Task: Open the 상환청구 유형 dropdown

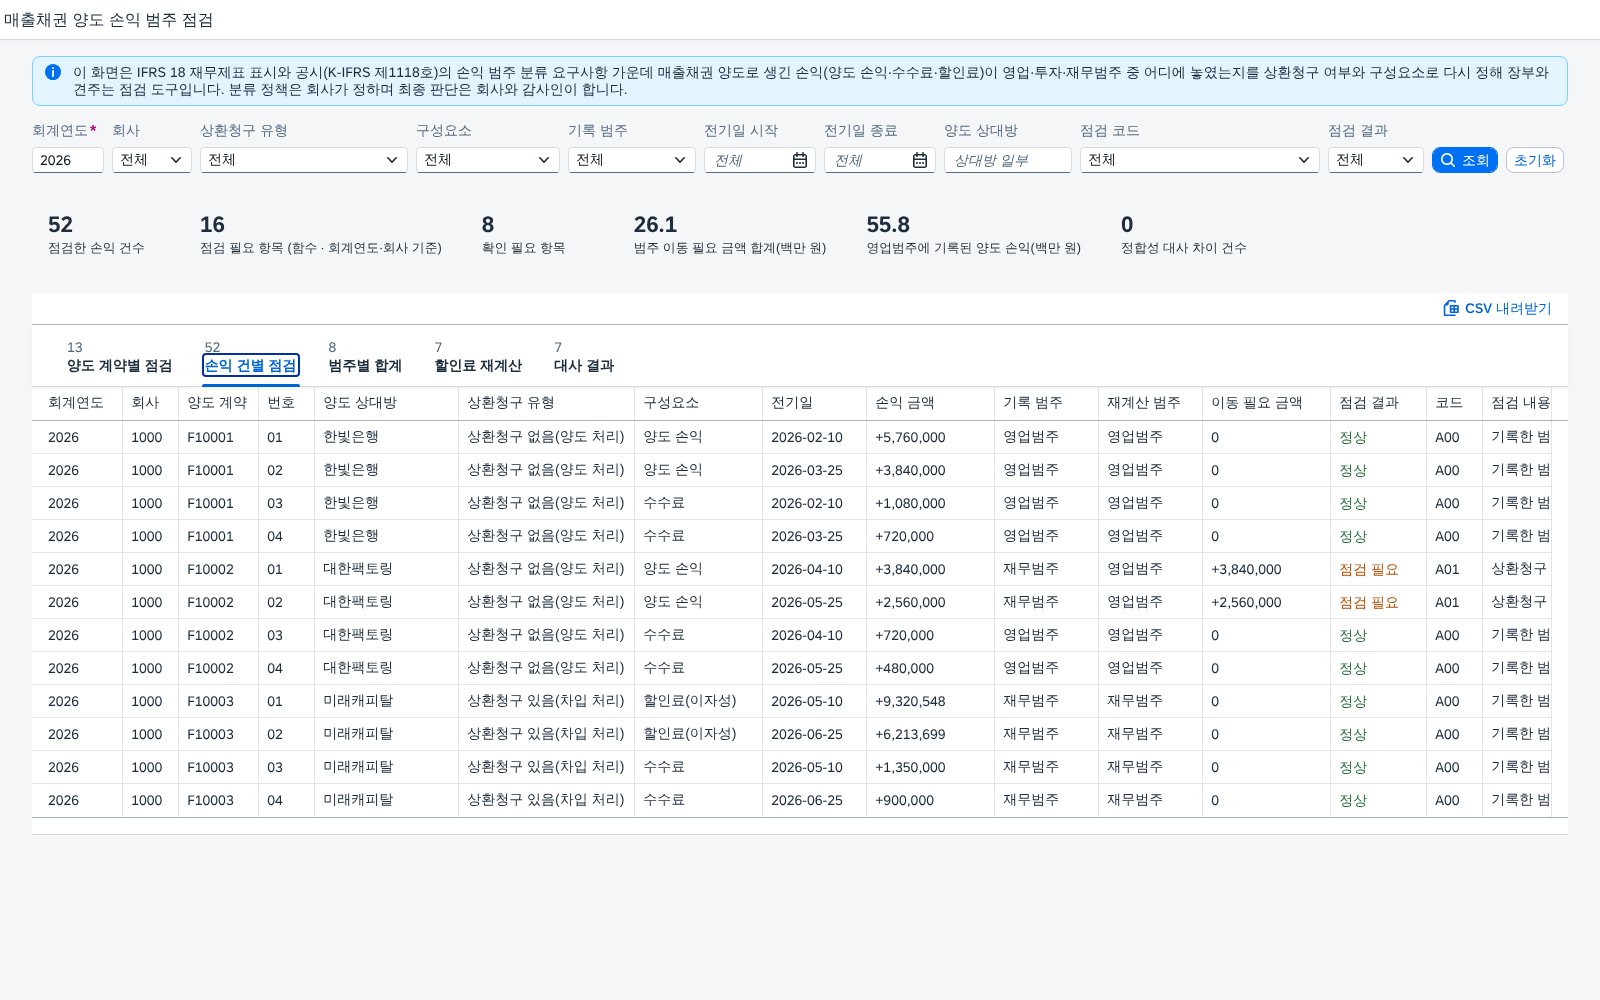Action: coord(304,160)
